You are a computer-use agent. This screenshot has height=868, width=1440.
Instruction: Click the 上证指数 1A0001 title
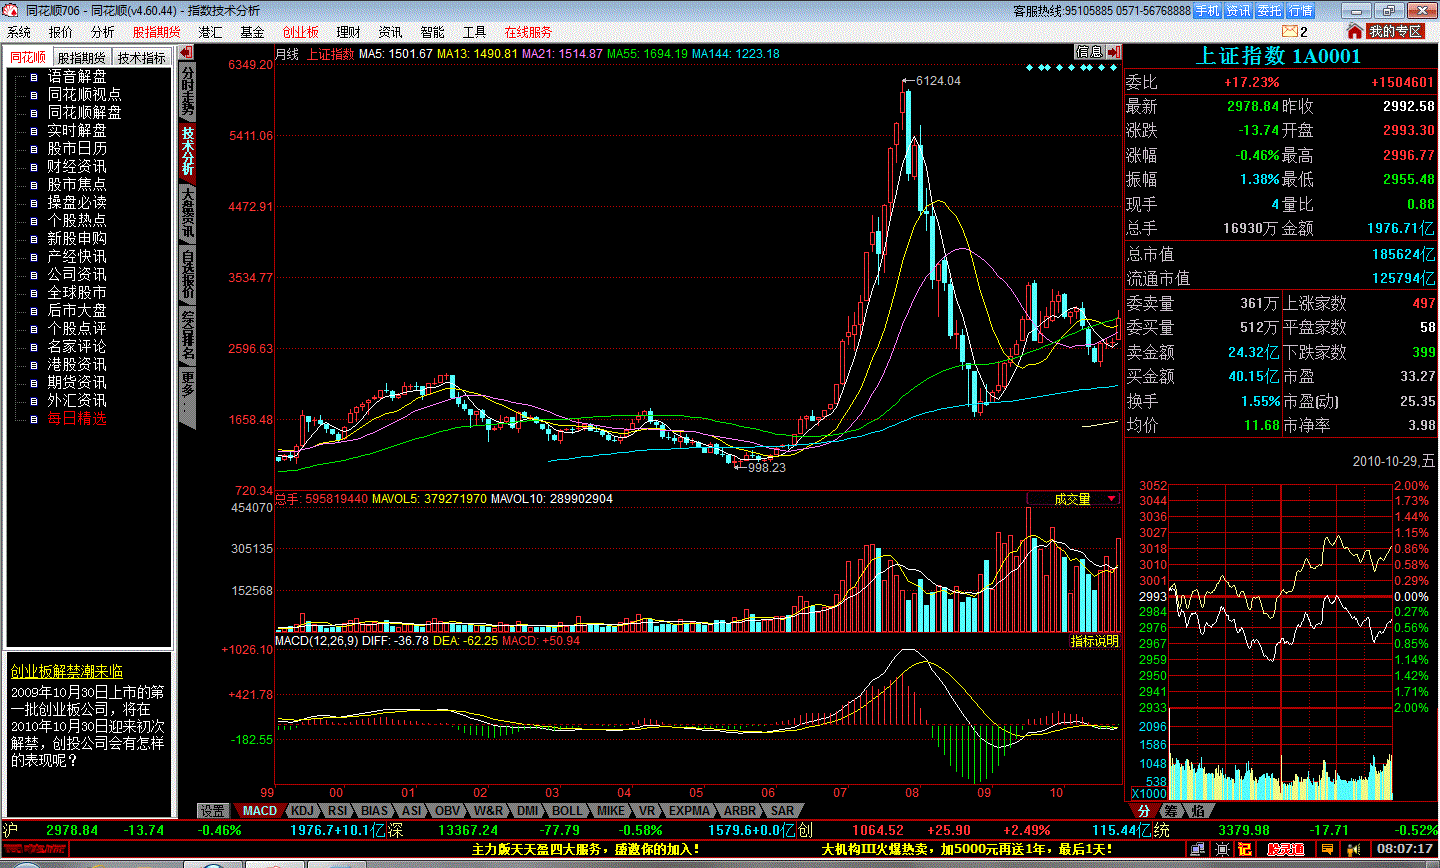pyautogui.click(x=1279, y=57)
